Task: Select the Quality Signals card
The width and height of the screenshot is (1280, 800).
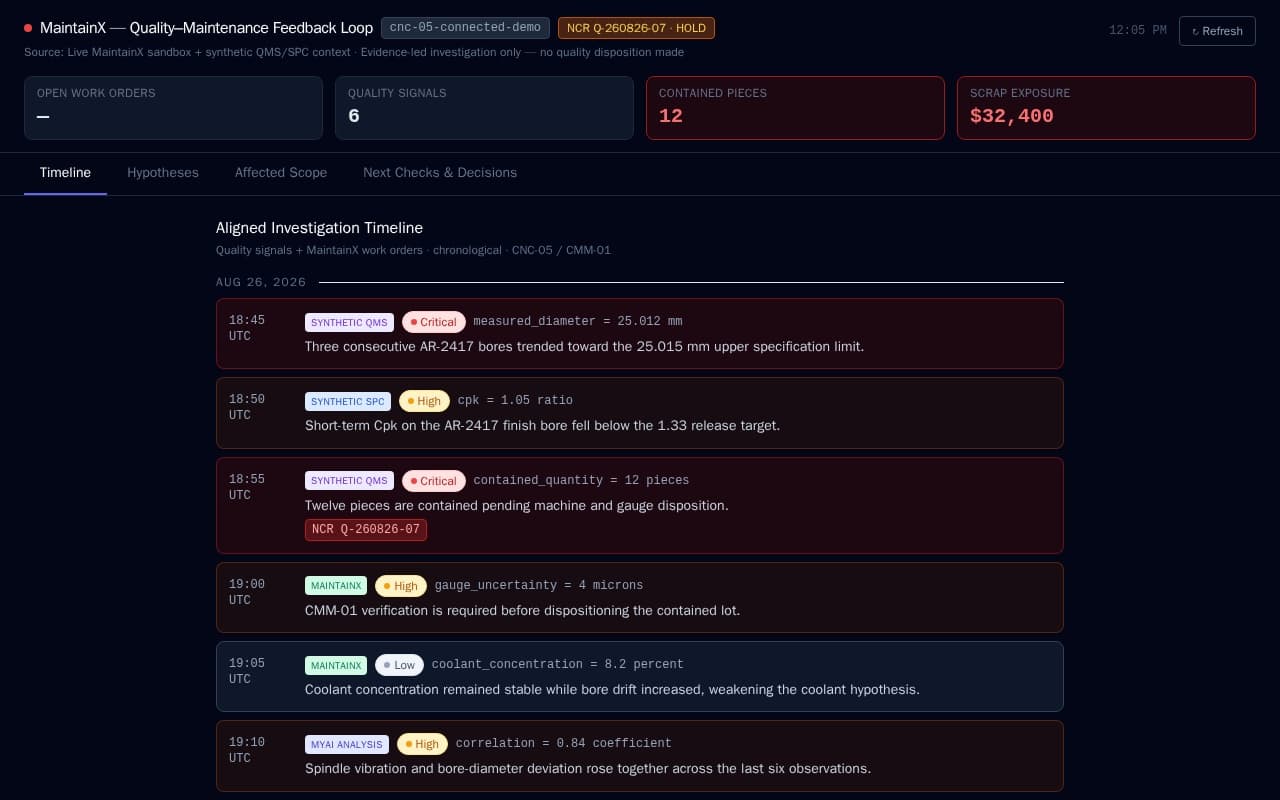Action: click(484, 108)
